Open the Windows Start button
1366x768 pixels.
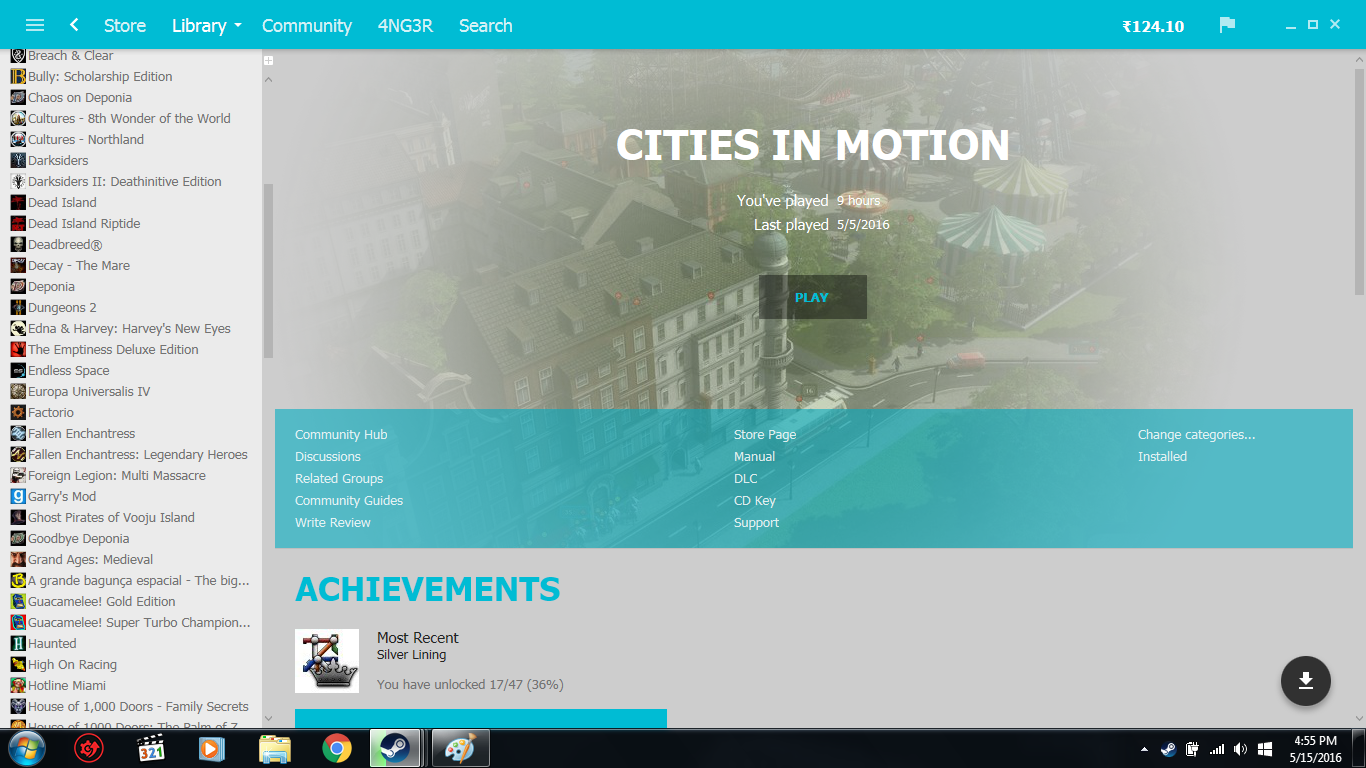(27, 748)
